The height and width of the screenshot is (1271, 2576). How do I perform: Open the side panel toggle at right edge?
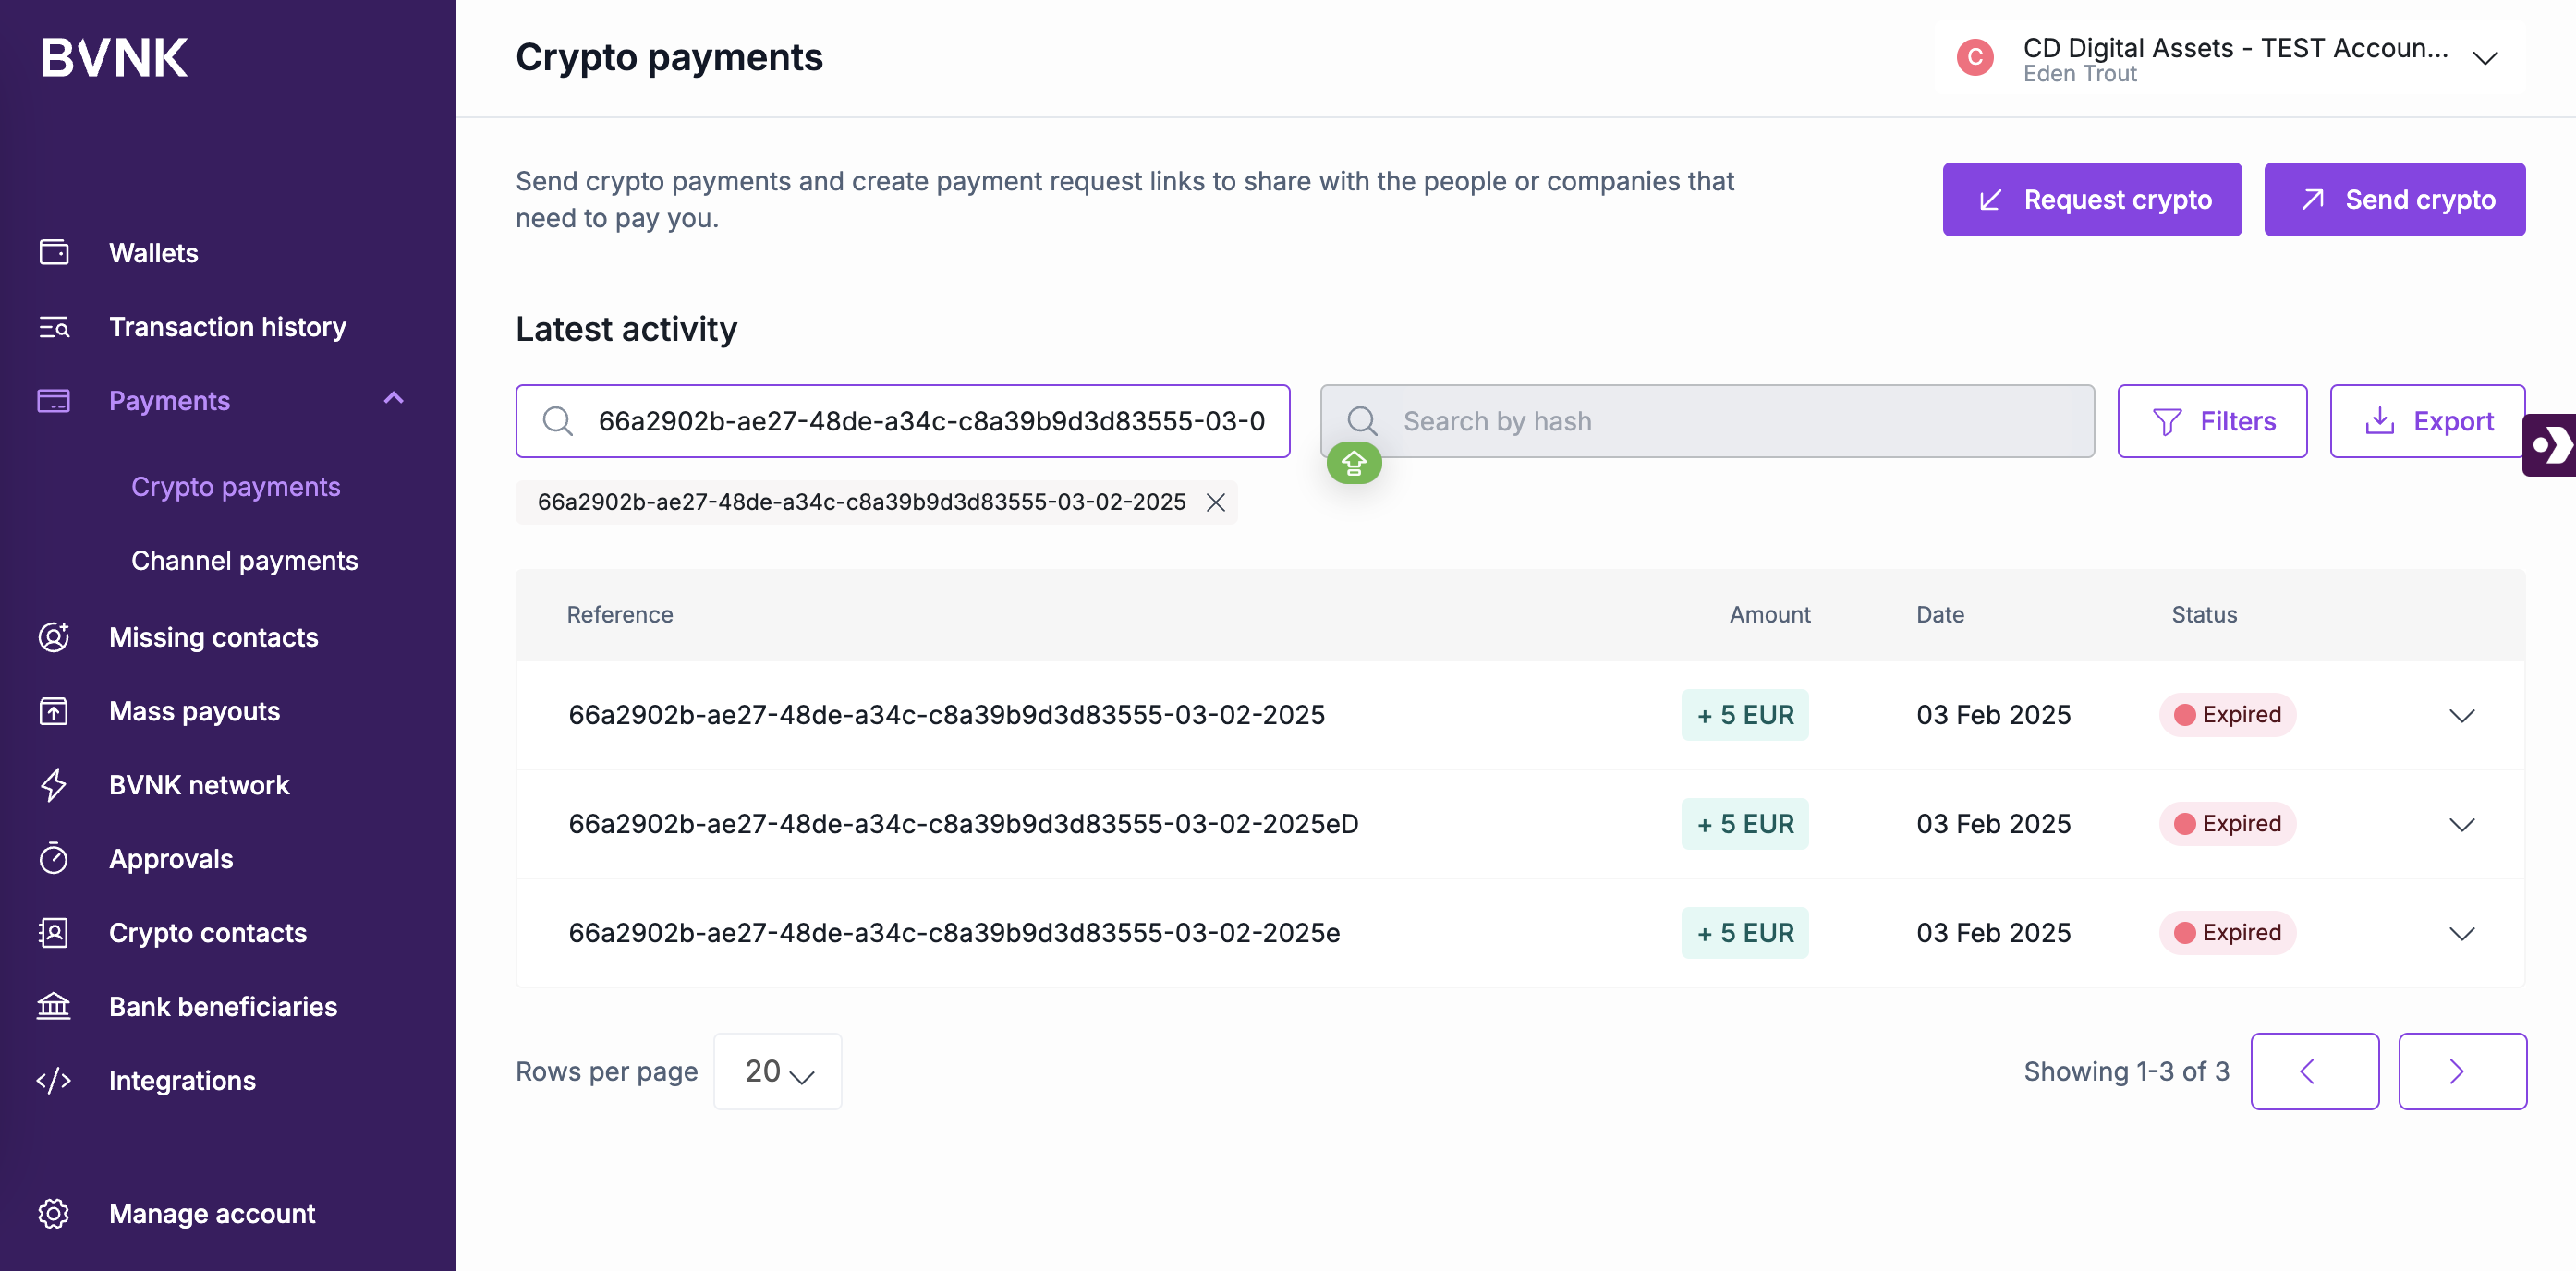tap(2549, 445)
